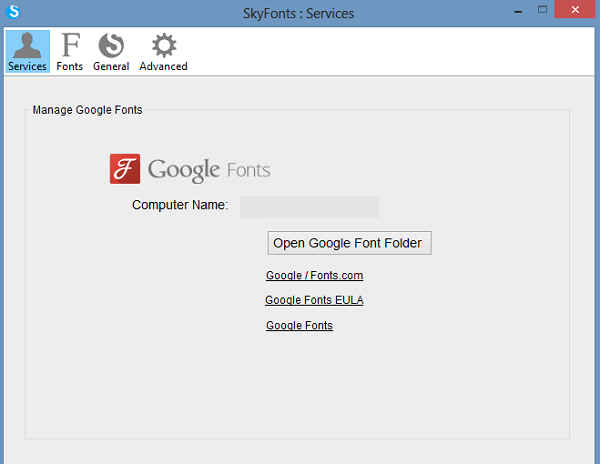Open the Google Fonts EULA link

[314, 300]
